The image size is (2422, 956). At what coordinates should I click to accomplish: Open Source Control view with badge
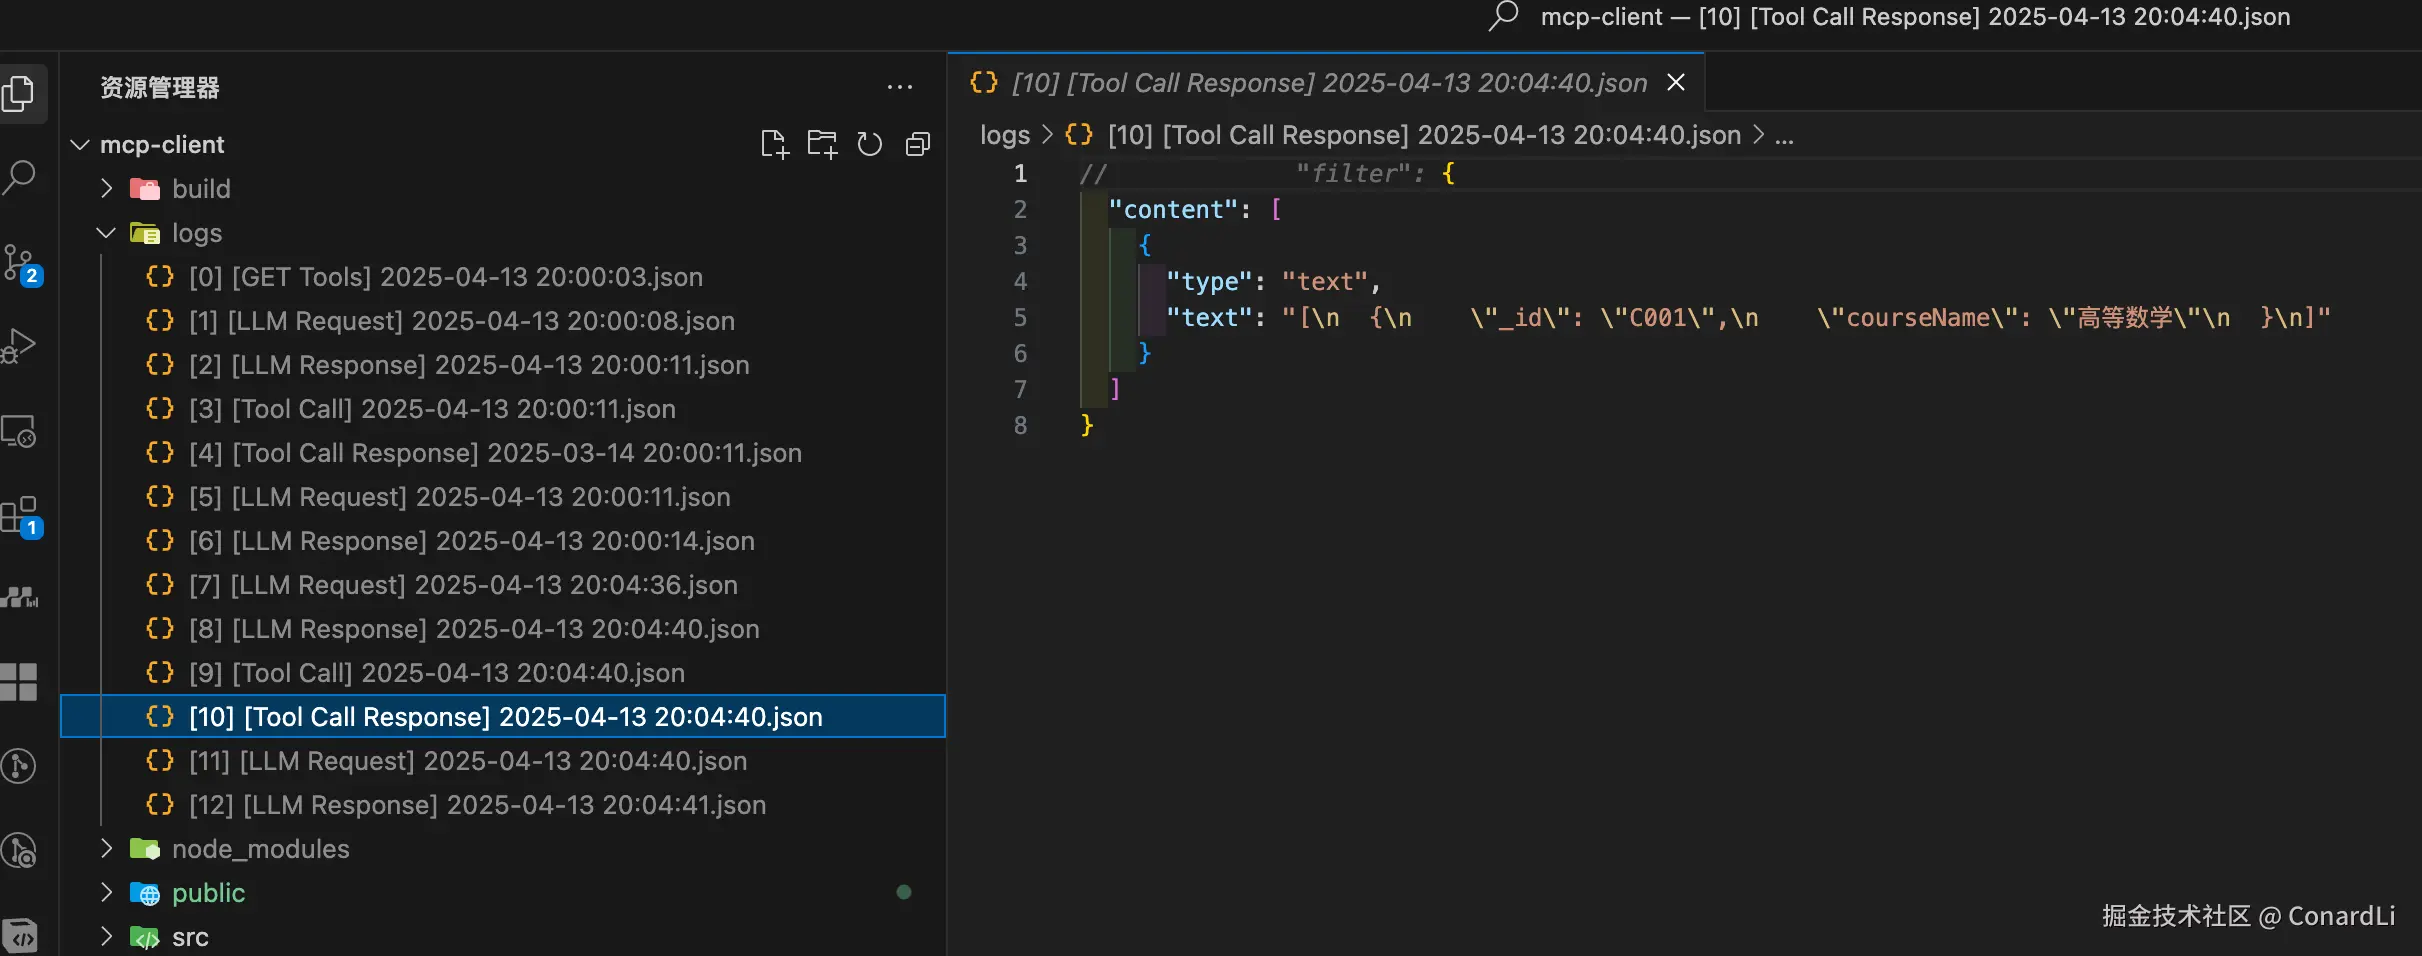tap(20, 263)
